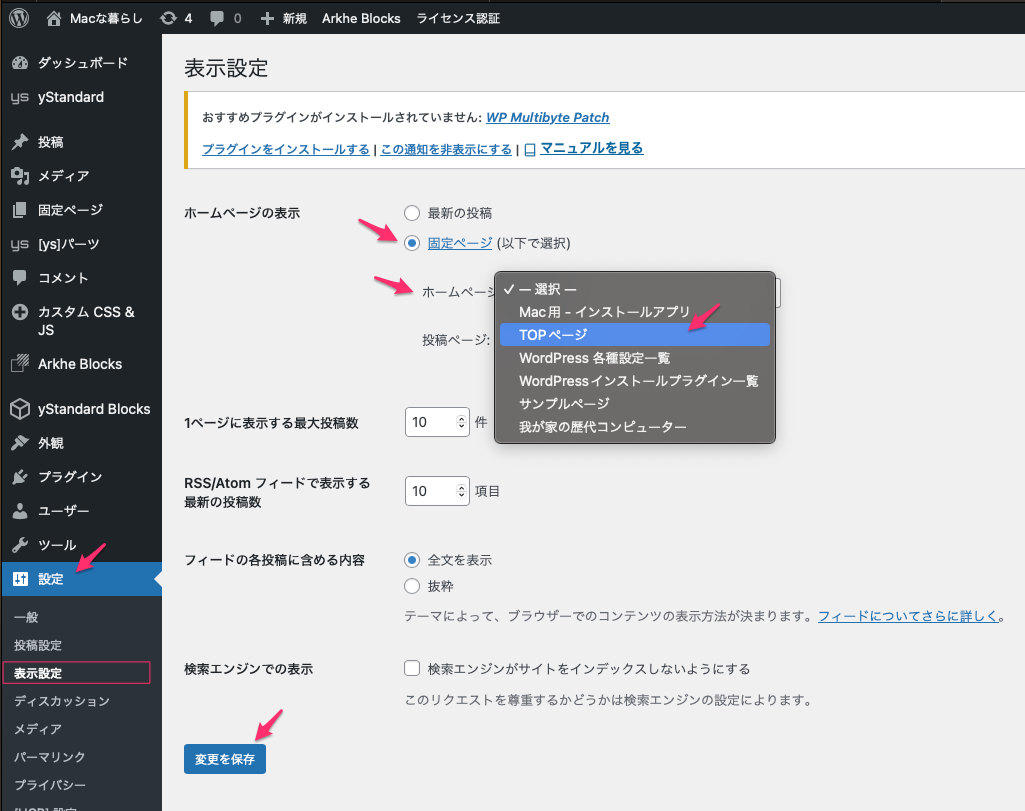Click the Plugins plug icon in sidebar
This screenshot has height=811, width=1025.
19,477
